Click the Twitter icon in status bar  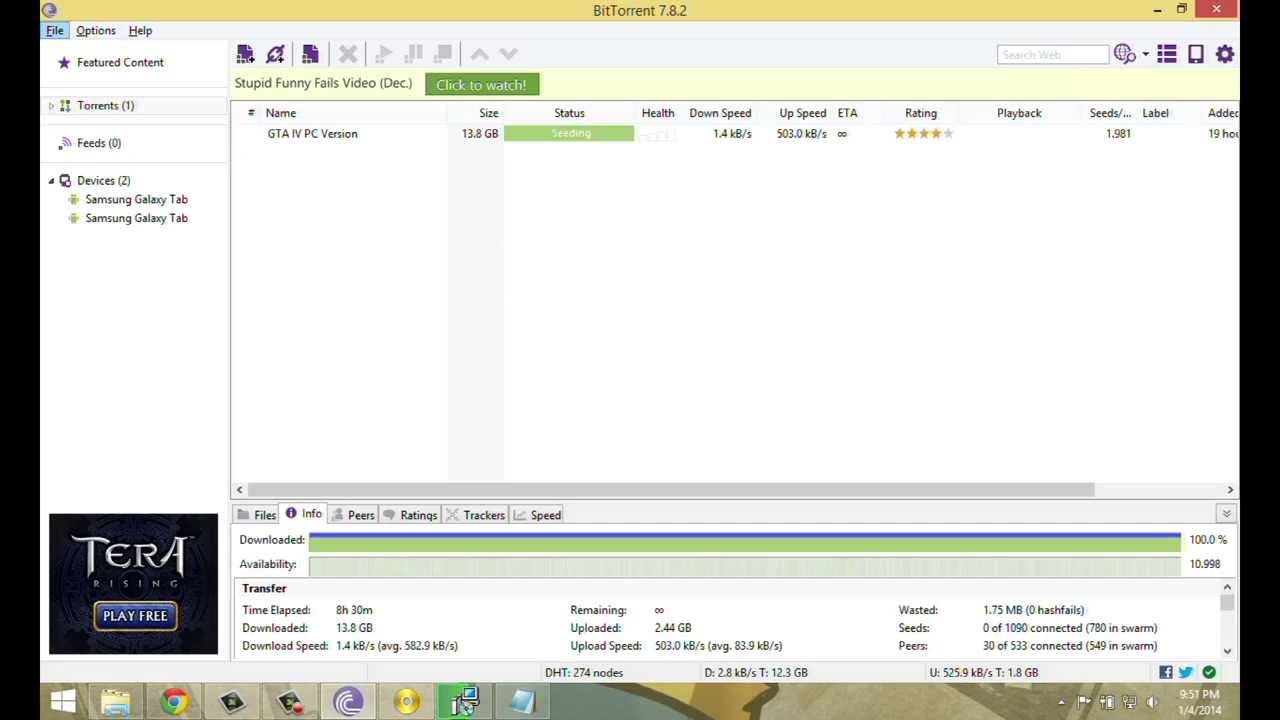1186,673
